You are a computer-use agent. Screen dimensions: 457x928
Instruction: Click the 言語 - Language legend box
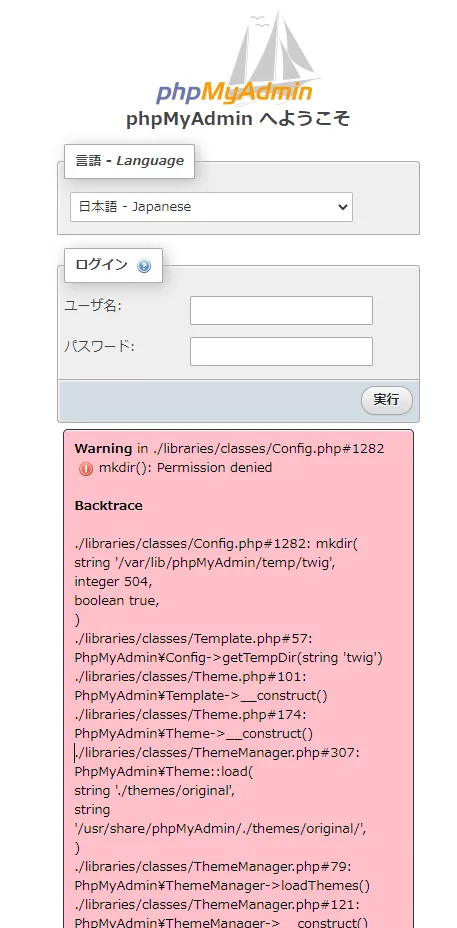pos(130,161)
